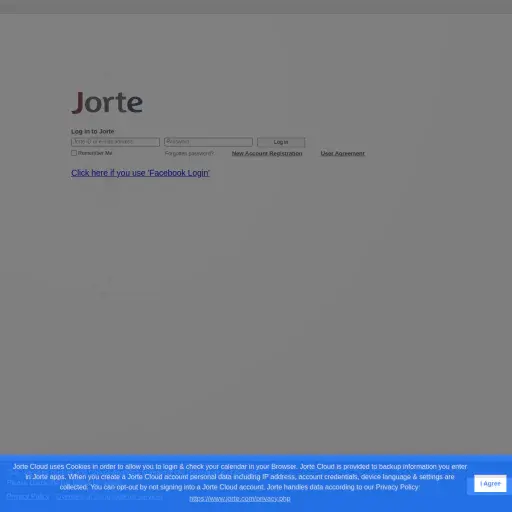Click the Jorte logo
512x512 pixels.
point(107,102)
